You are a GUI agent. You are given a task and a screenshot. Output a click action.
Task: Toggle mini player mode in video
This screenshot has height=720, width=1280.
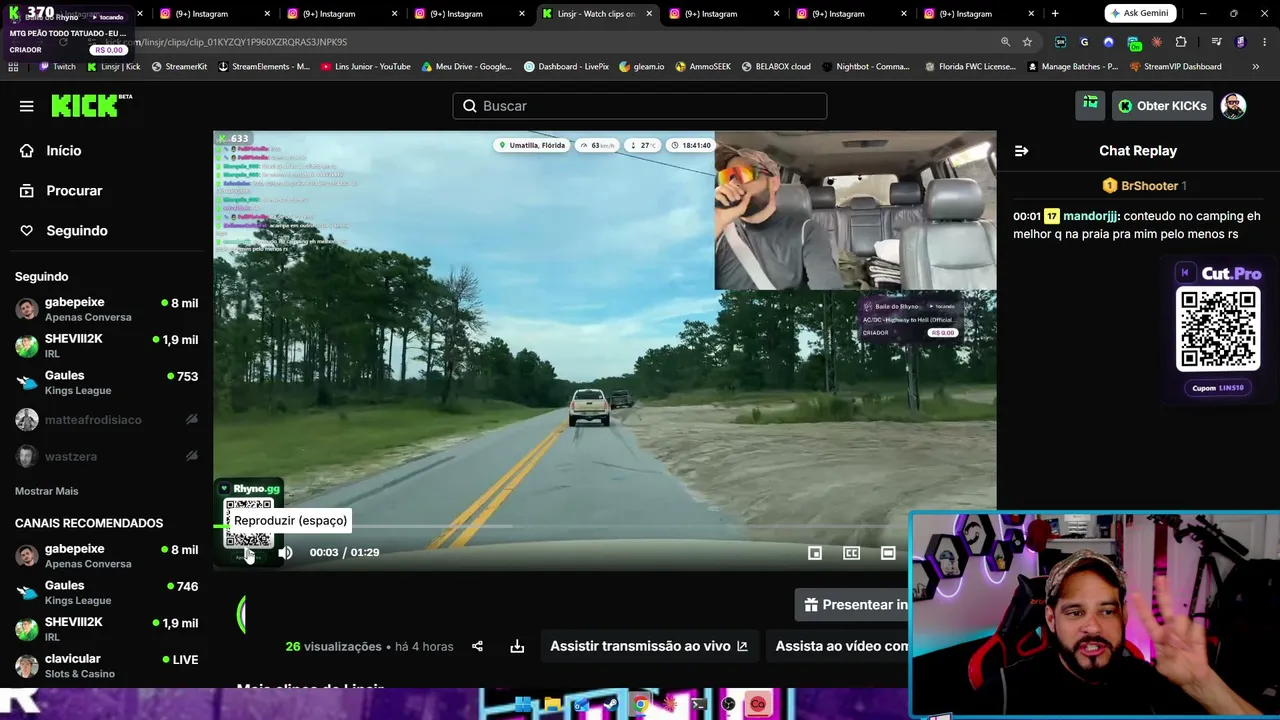tap(815, 553)
